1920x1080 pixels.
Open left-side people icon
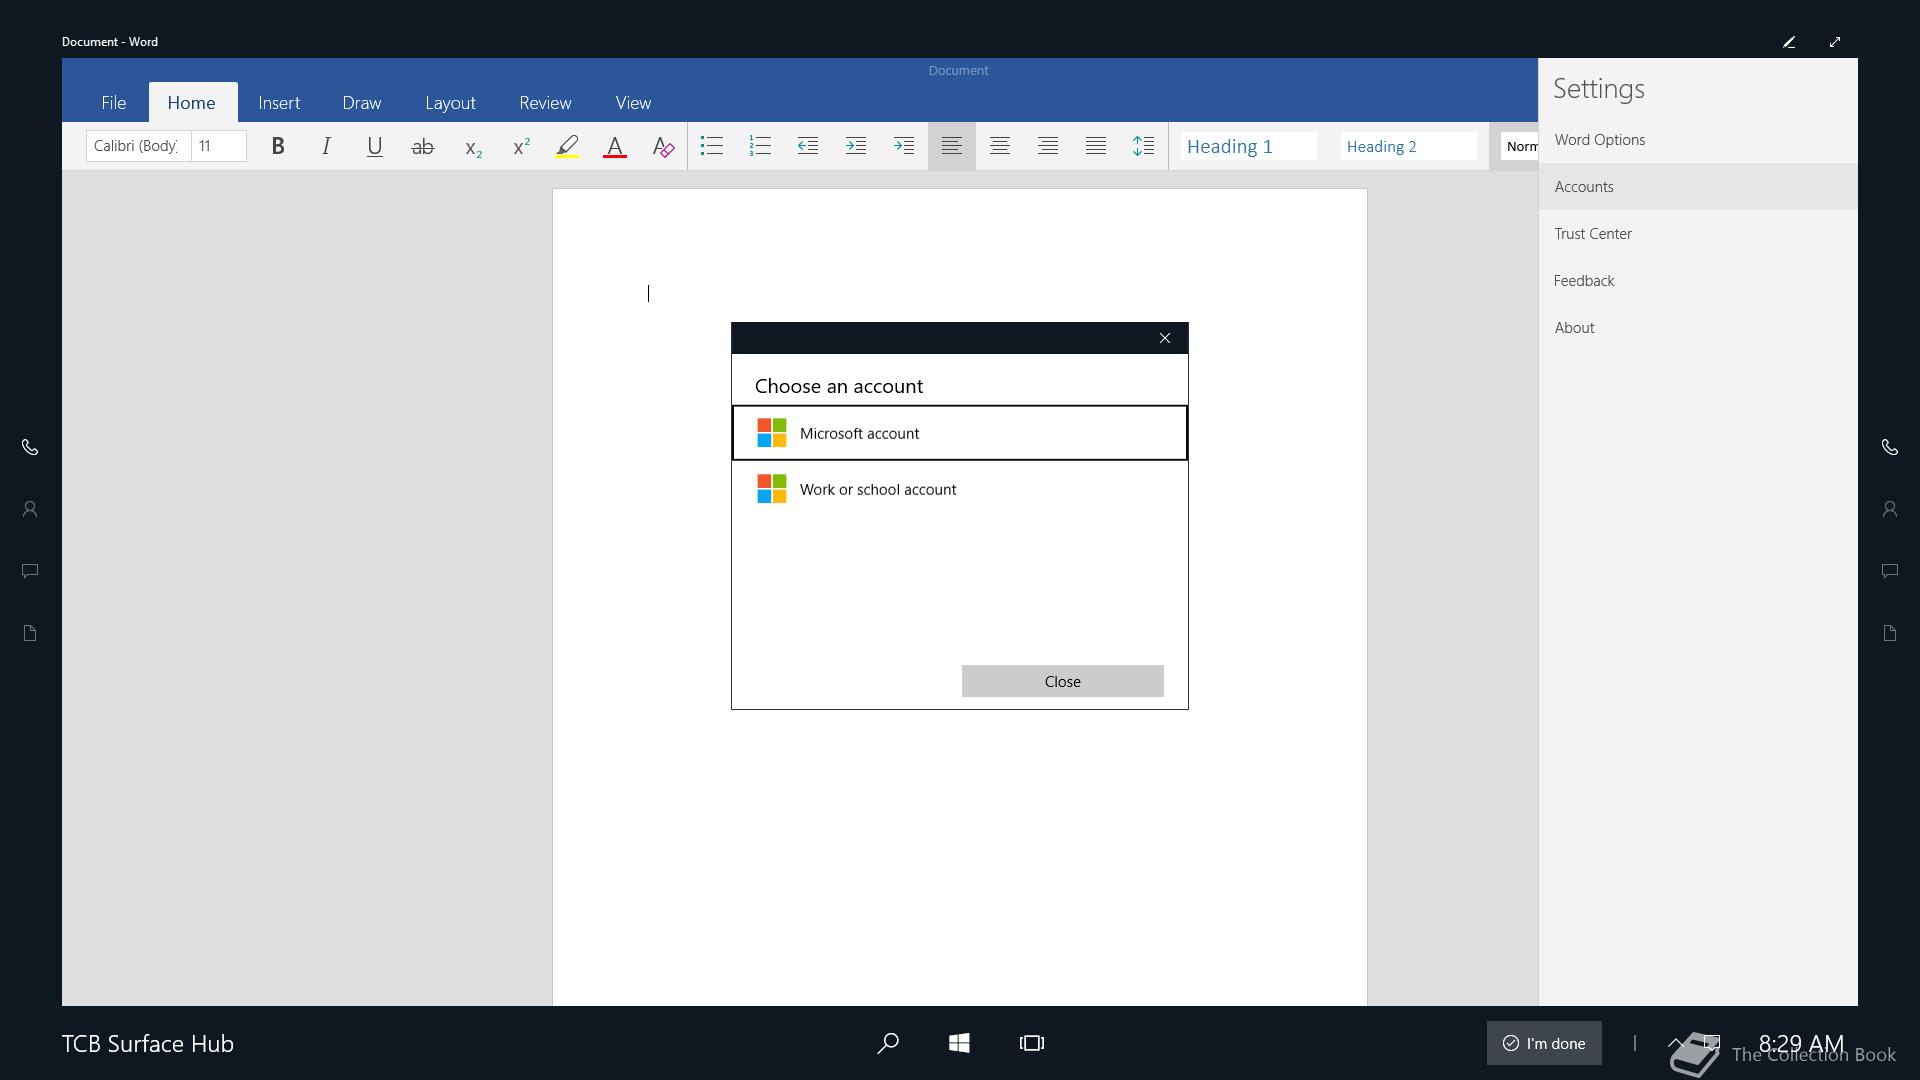click(30, 509)
